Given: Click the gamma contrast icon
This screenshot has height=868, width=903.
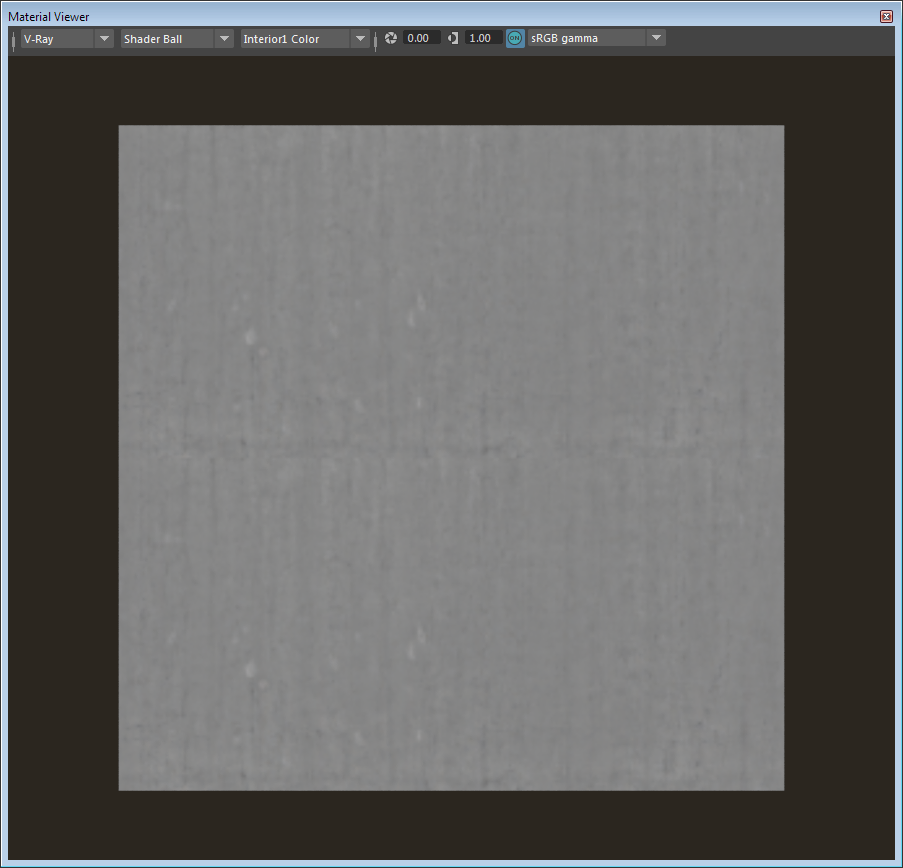Looking at the screenshot, I should 453,38.
